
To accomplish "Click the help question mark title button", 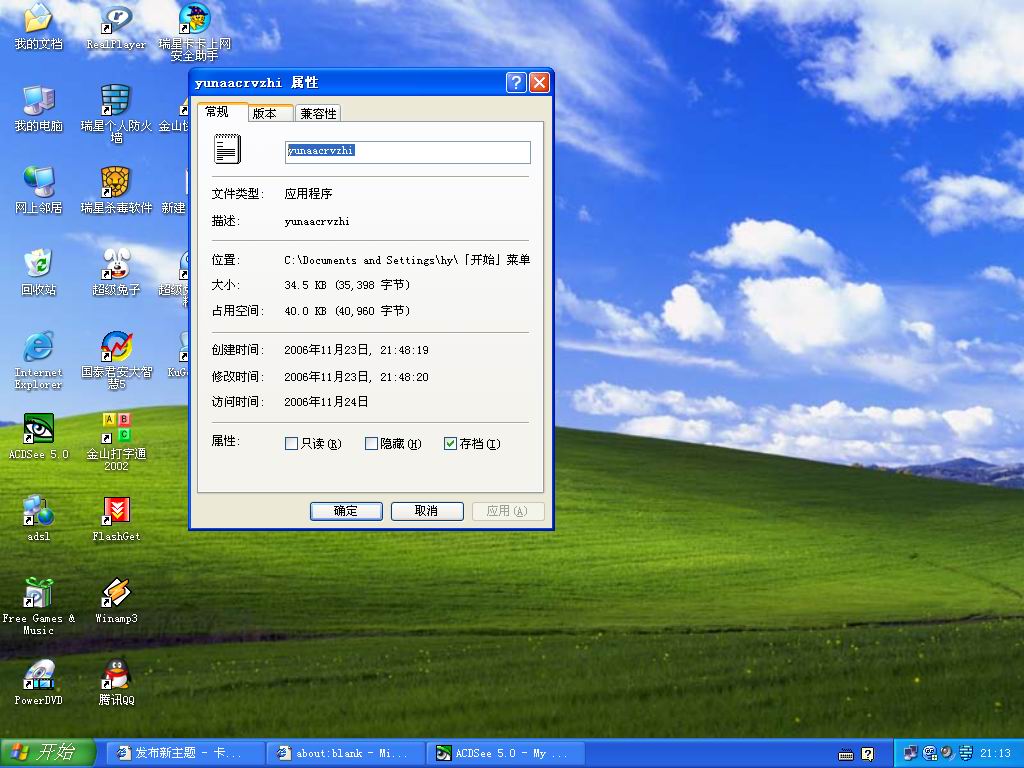I will click(x=516, y=83).
